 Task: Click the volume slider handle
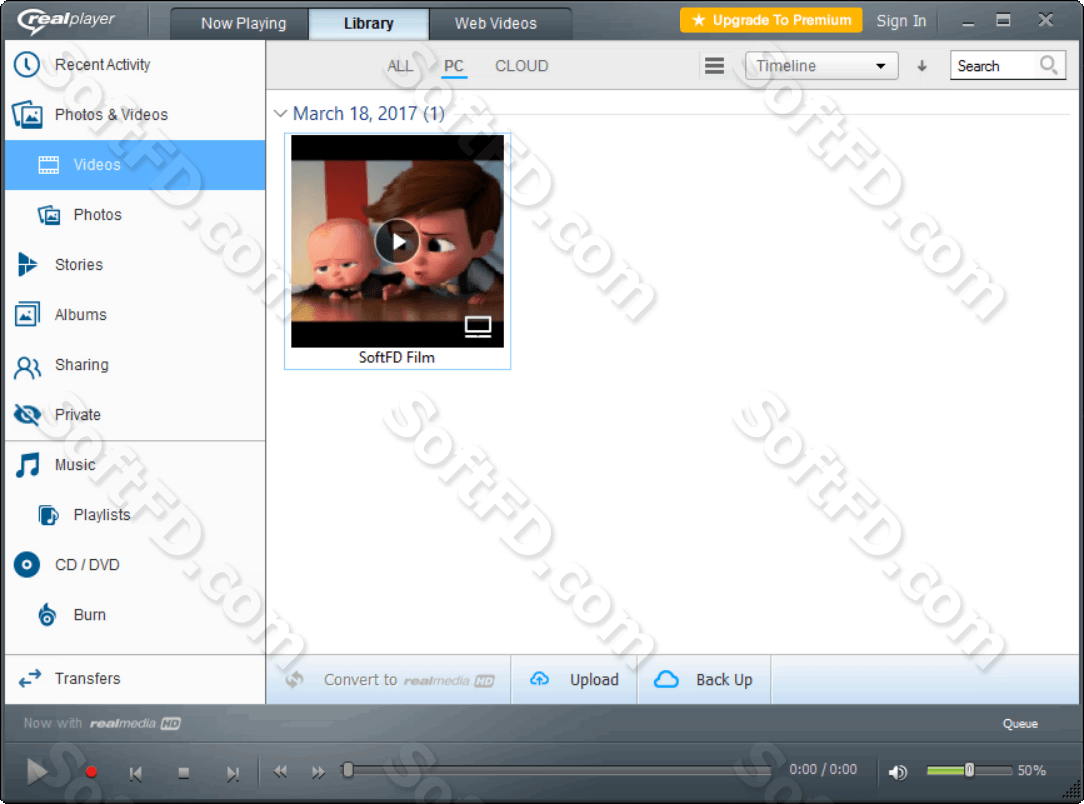coord(969,770)
